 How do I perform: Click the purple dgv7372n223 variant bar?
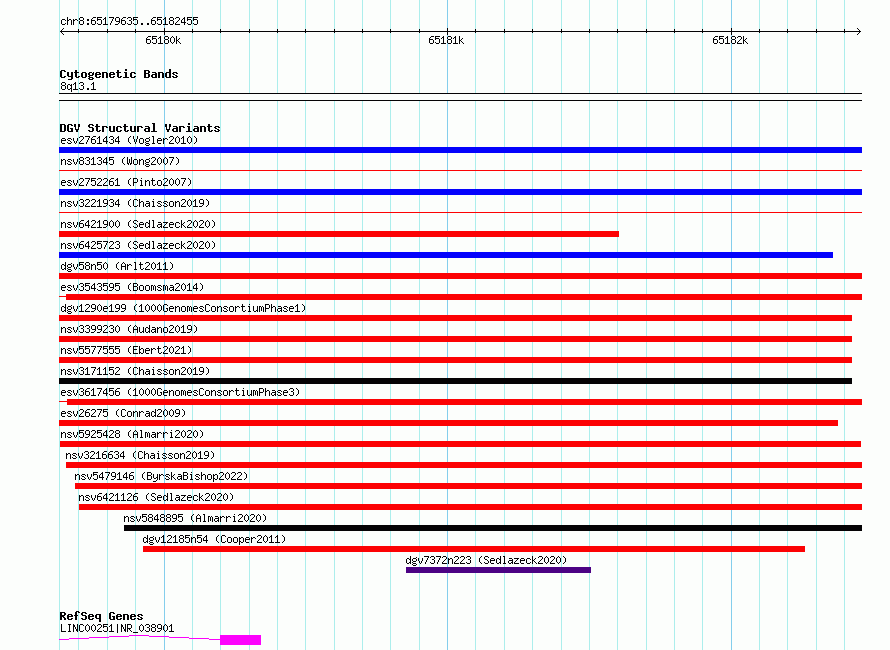click(498, 570)
